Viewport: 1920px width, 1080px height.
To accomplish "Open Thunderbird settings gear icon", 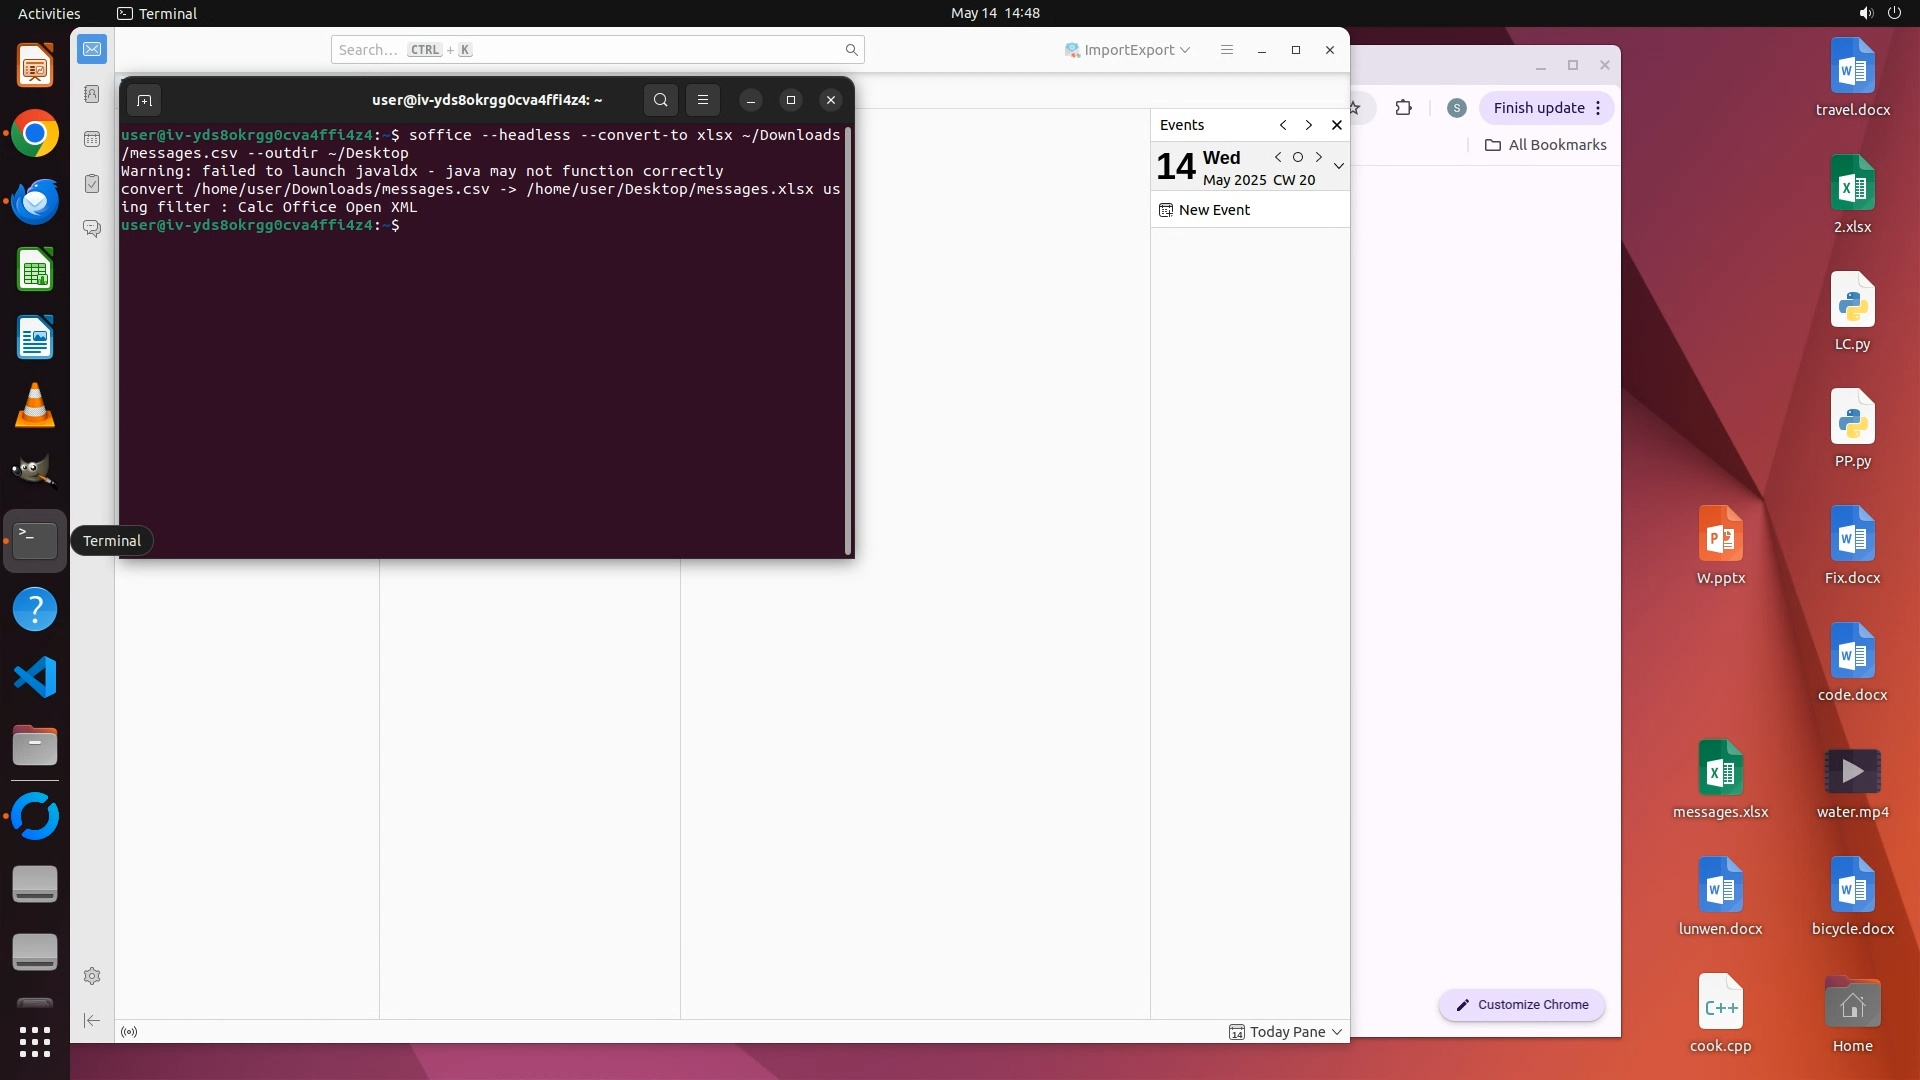I will click(x=92, y=976).
